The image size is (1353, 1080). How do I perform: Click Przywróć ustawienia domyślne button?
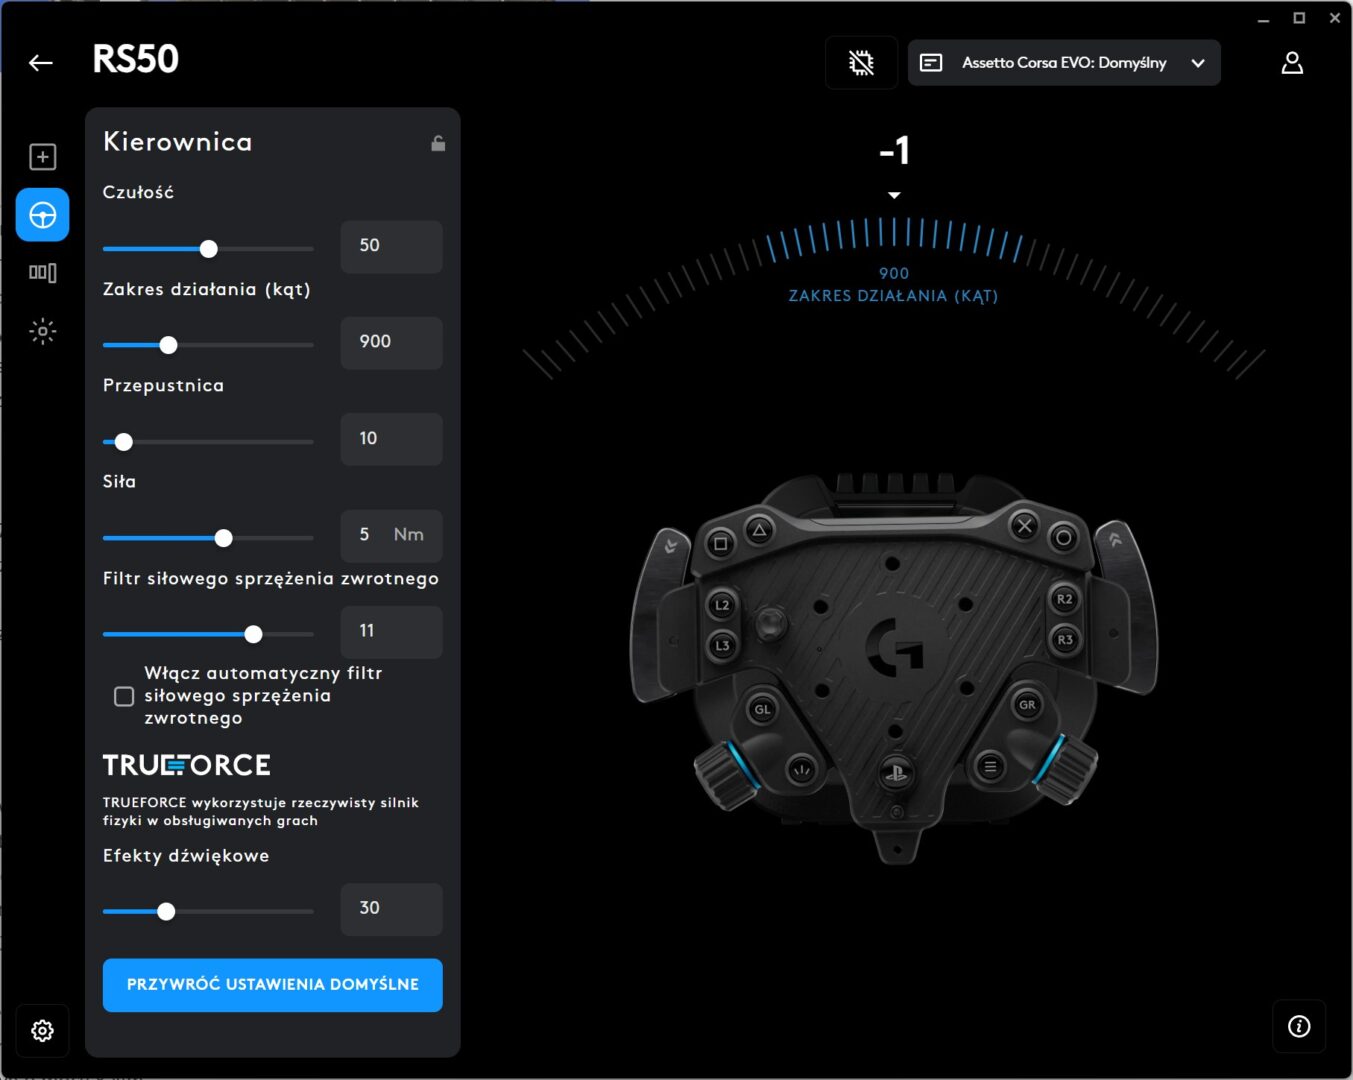point(272,985)
